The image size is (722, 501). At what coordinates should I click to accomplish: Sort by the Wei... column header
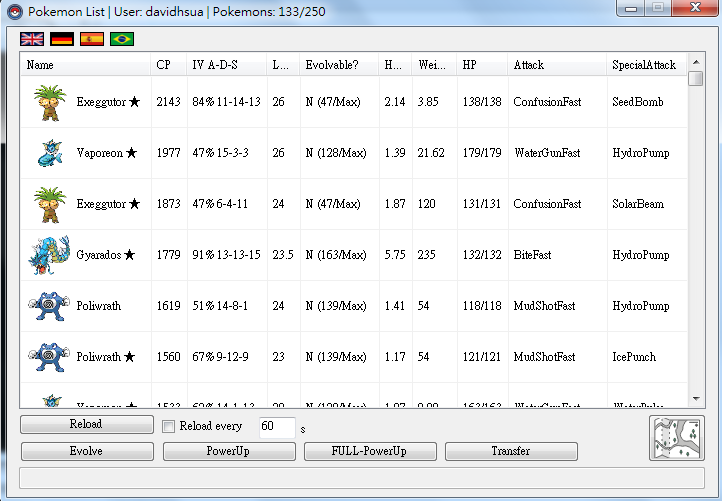click(434, 65)
